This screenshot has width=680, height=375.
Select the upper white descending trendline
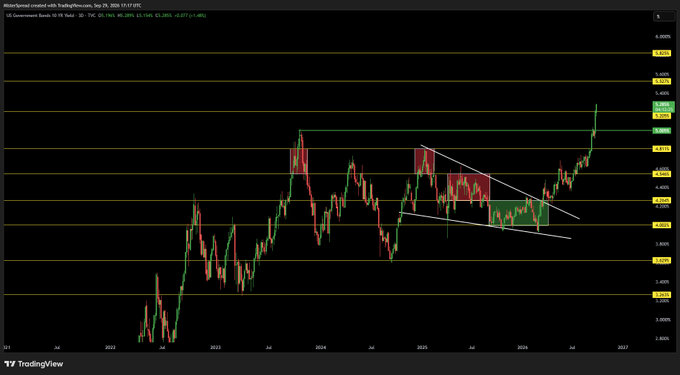pos(500,182)
